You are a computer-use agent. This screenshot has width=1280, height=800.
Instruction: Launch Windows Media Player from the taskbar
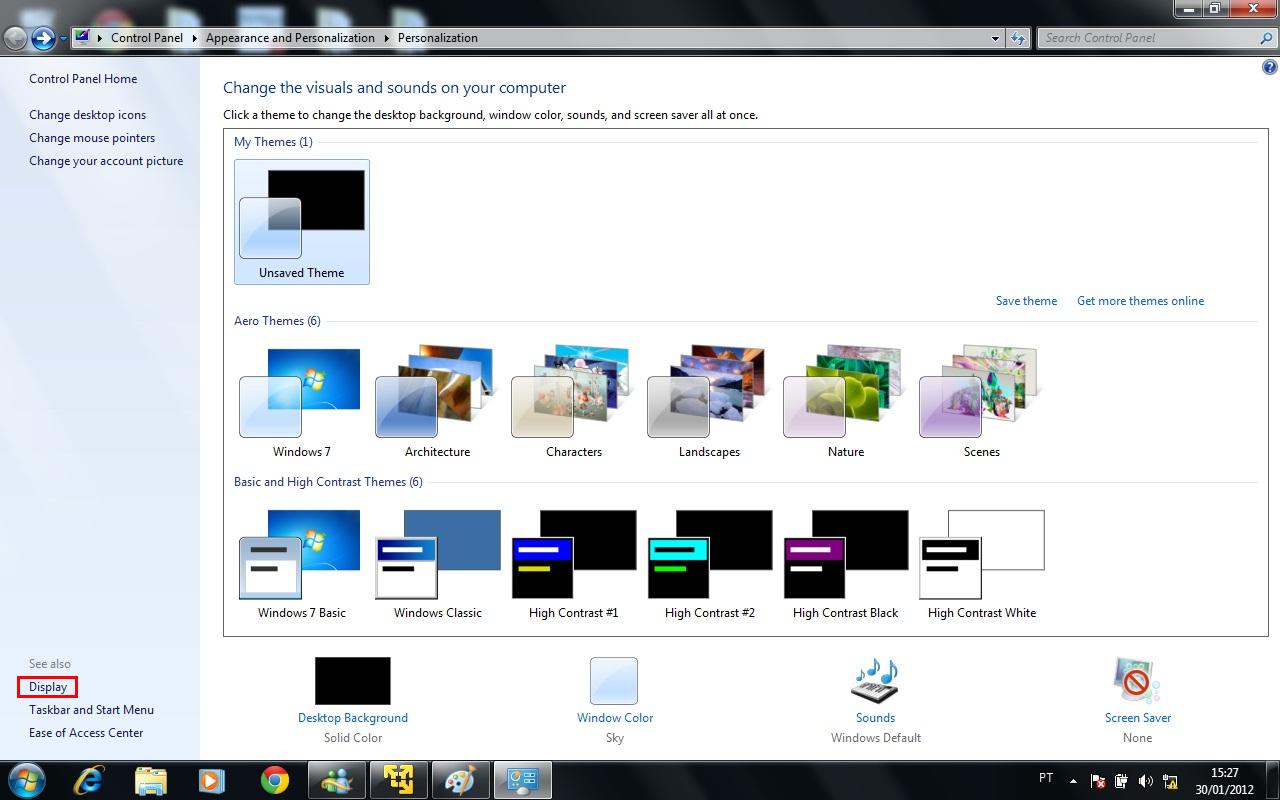click(x=211, y=780)
